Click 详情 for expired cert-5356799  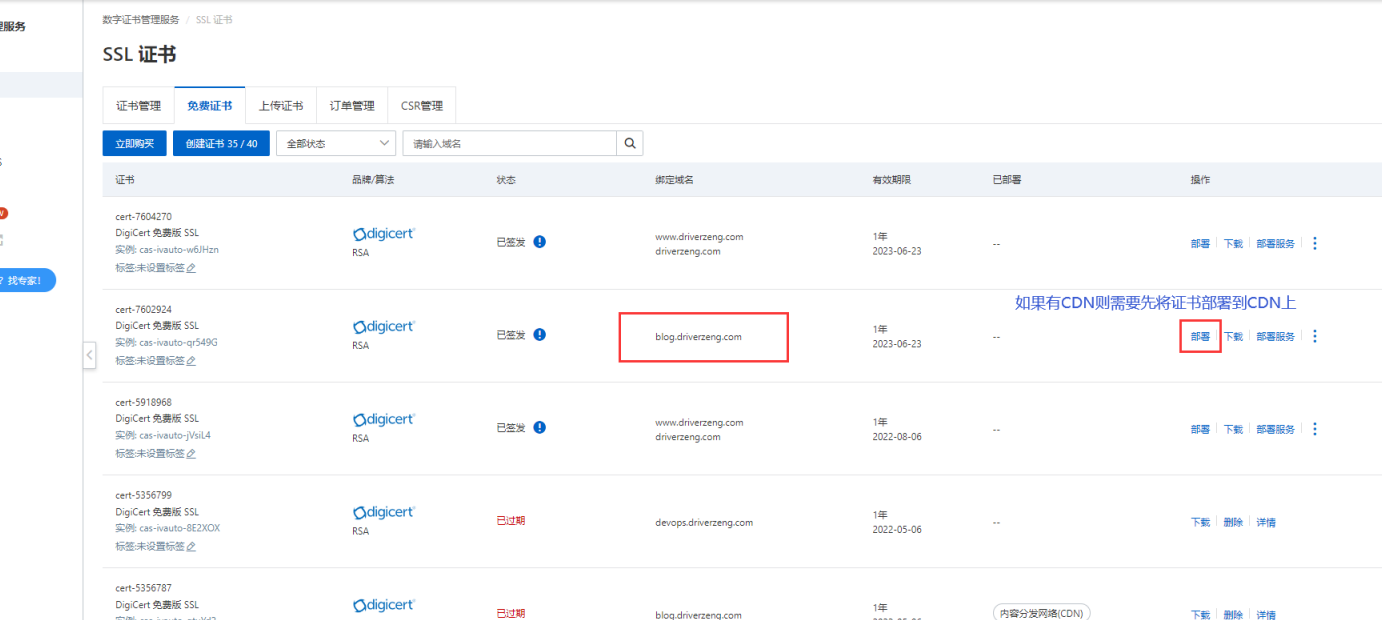click(x=1266, y=522)
